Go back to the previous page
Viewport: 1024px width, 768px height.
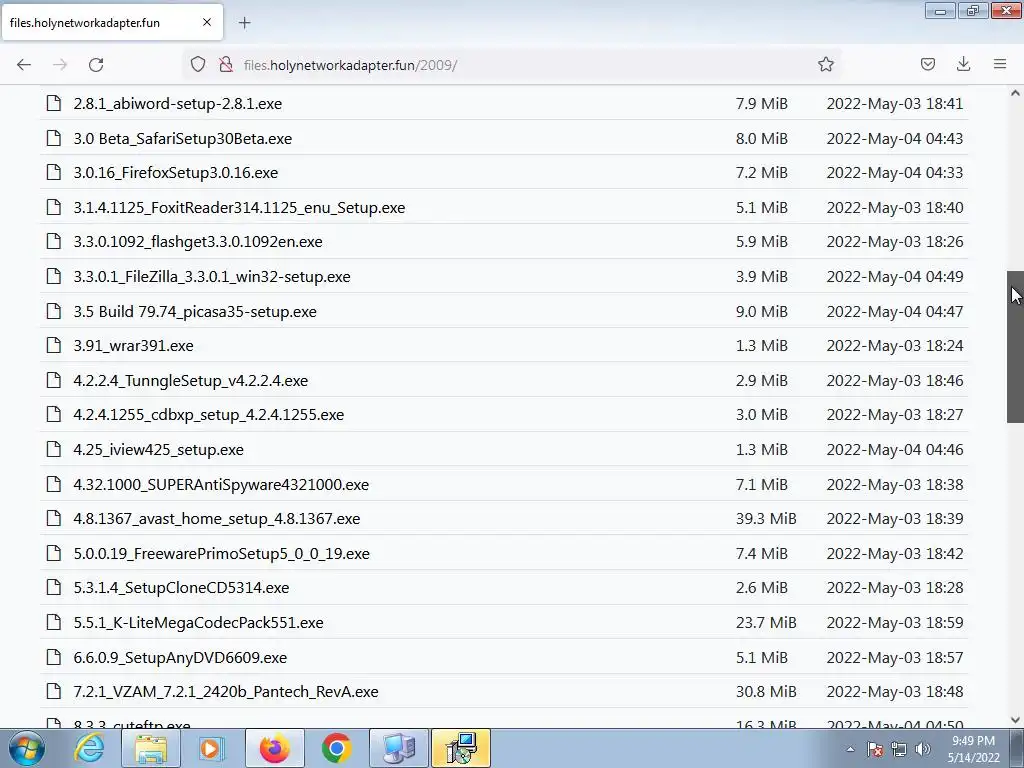(x=24, y=65)
